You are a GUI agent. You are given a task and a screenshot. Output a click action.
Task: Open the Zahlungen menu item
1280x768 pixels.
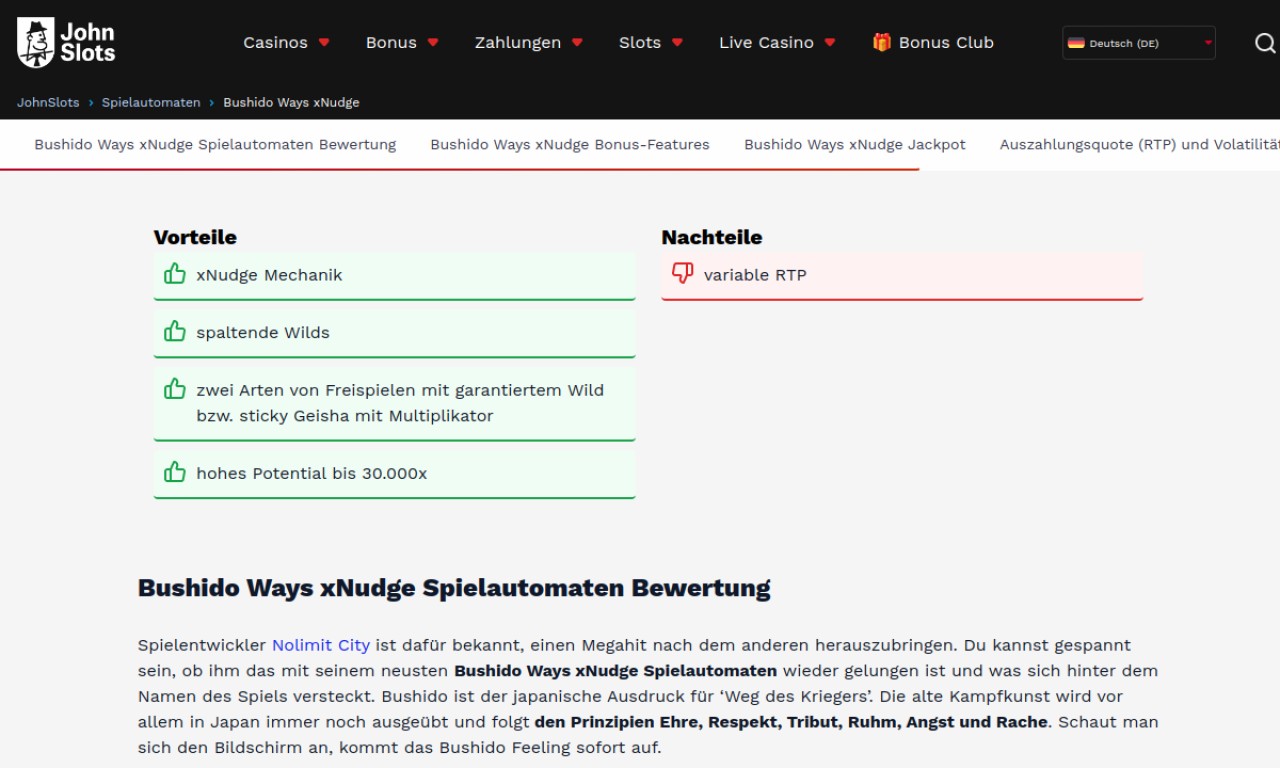[518, 43]
